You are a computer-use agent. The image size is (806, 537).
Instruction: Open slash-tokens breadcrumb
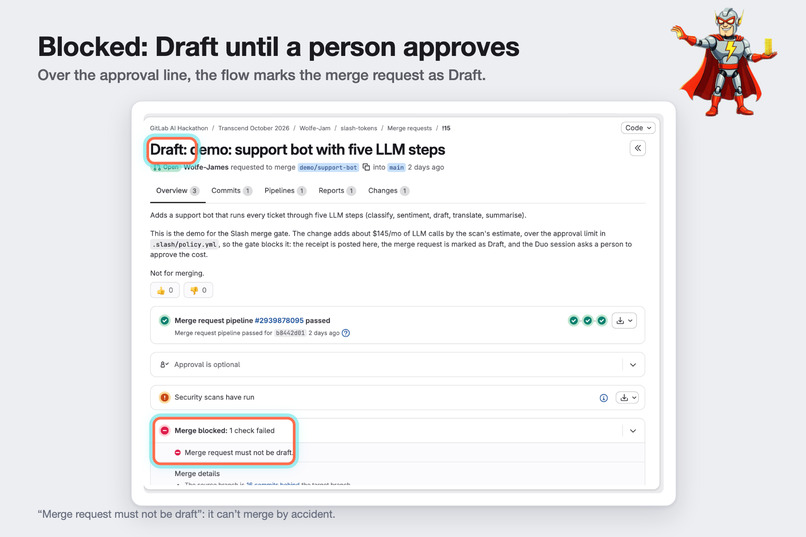coord(358,128)
